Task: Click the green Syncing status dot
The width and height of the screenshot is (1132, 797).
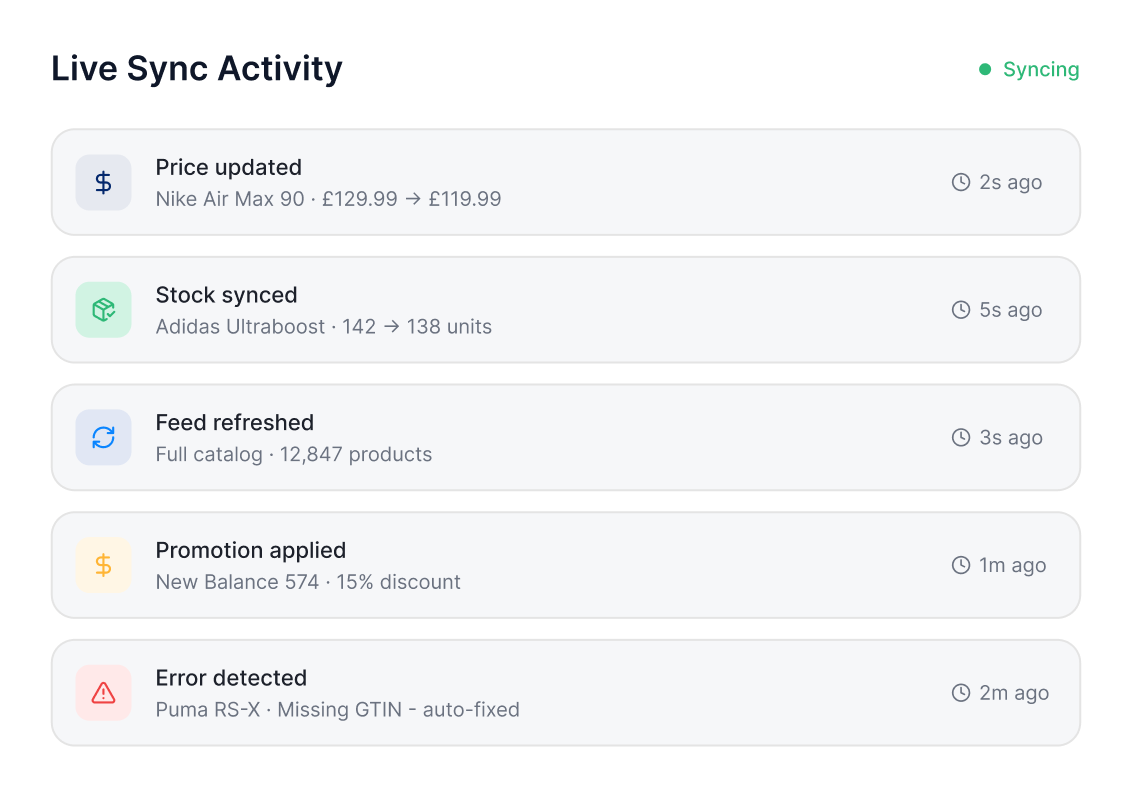Action: 985,69
